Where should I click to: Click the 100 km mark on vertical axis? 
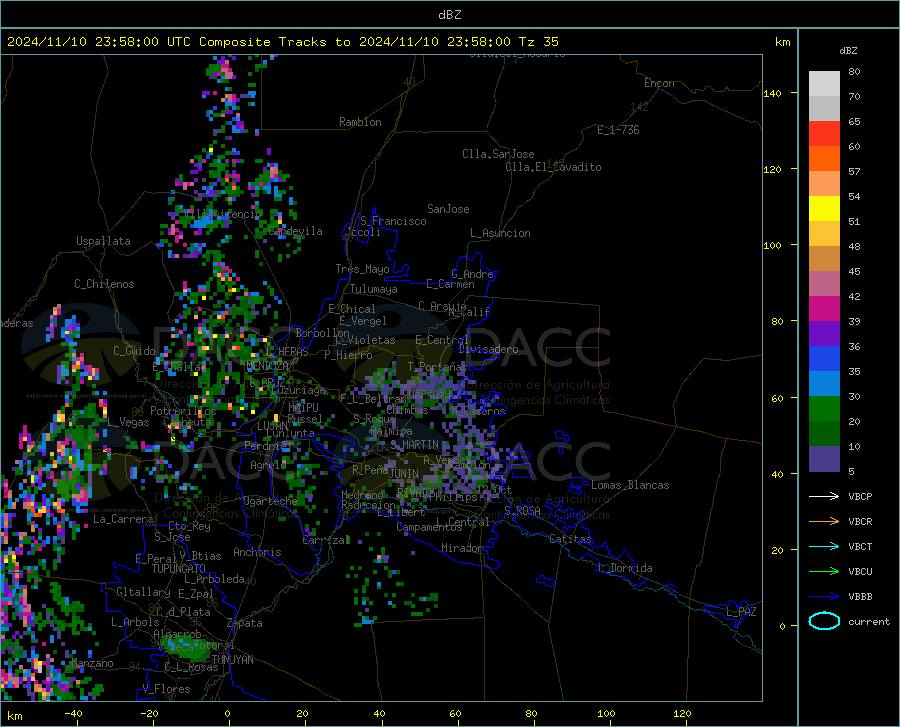pos(772,246)
